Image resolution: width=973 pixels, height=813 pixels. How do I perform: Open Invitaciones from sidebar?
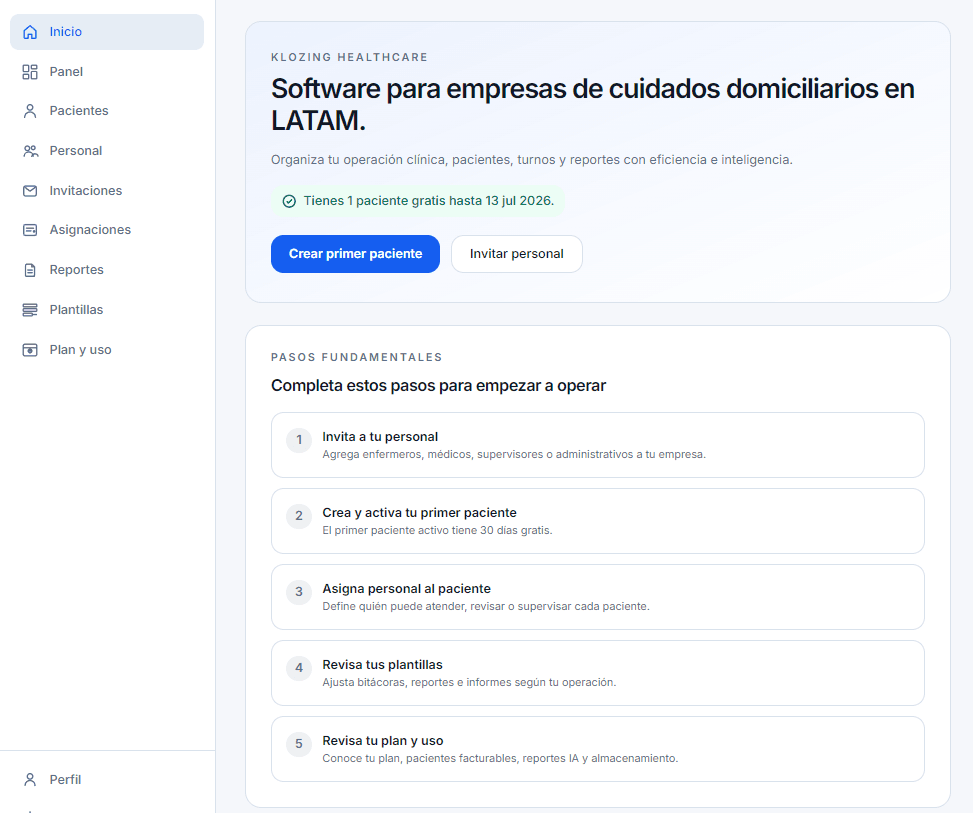click(x=107, y=191)
